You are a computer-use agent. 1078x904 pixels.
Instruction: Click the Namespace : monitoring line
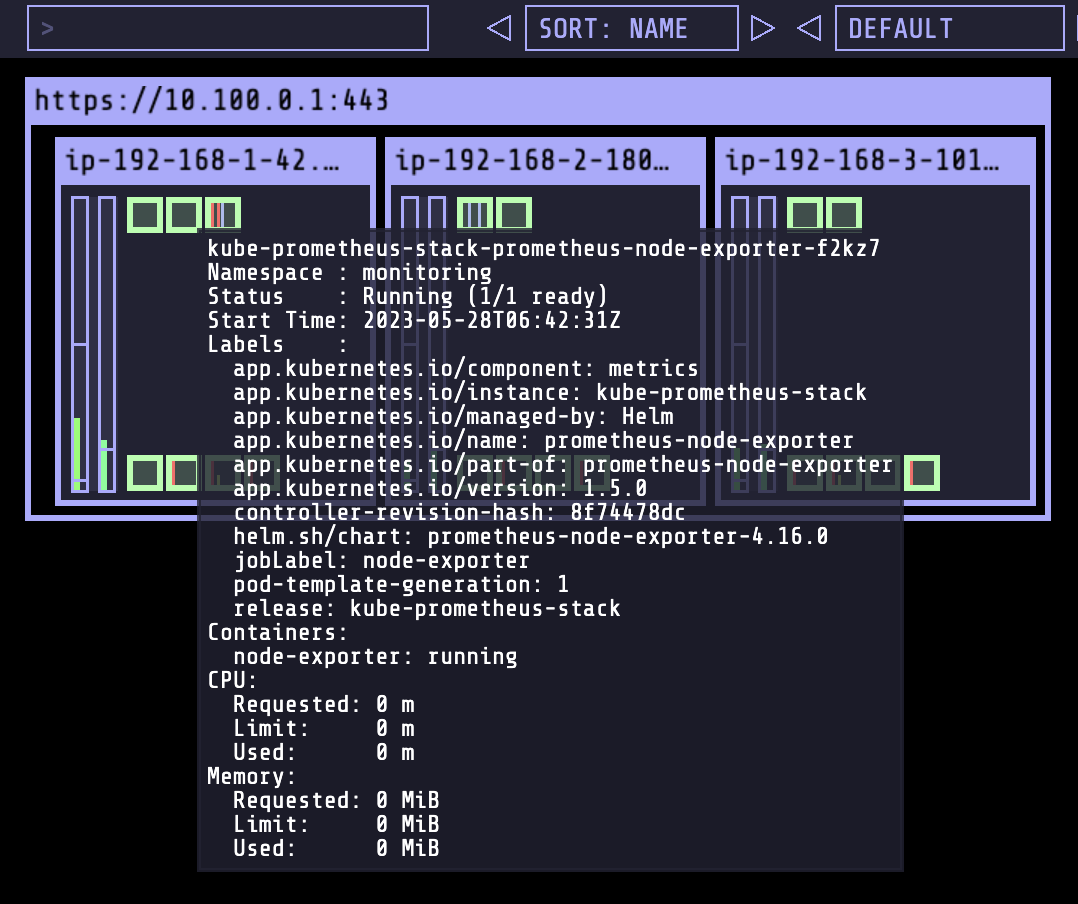click(350, 272)
